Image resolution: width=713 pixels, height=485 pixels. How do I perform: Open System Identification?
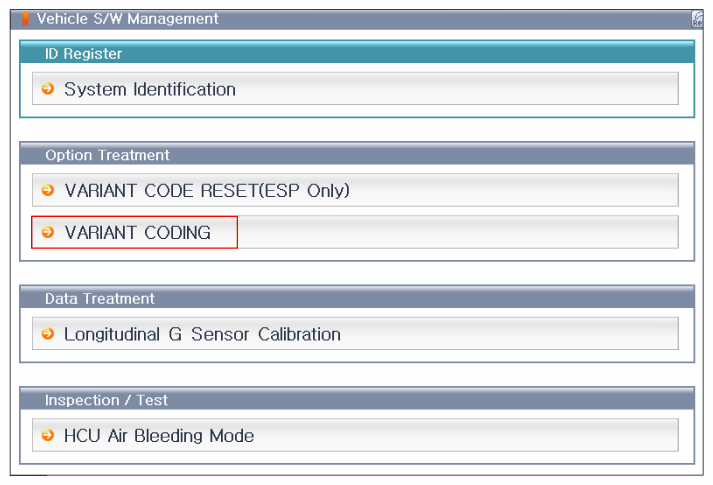[x=150, y=89]
